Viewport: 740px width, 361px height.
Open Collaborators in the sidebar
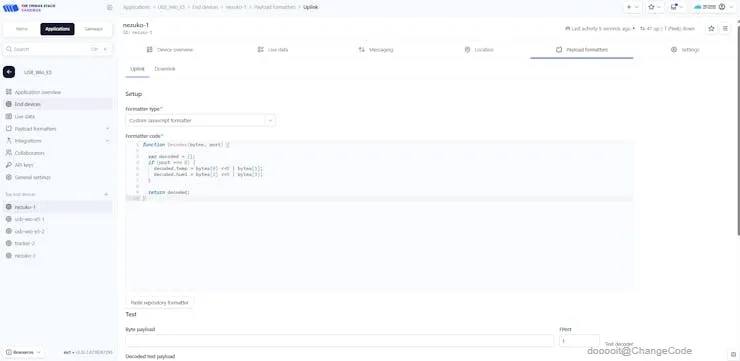(29, 153)
